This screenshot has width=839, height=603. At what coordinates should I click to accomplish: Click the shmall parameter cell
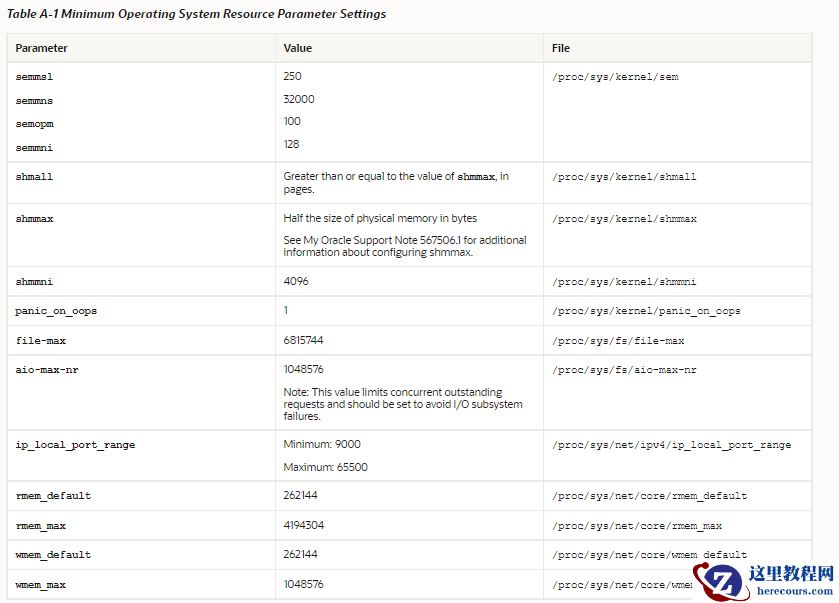[x=34, y=177]
